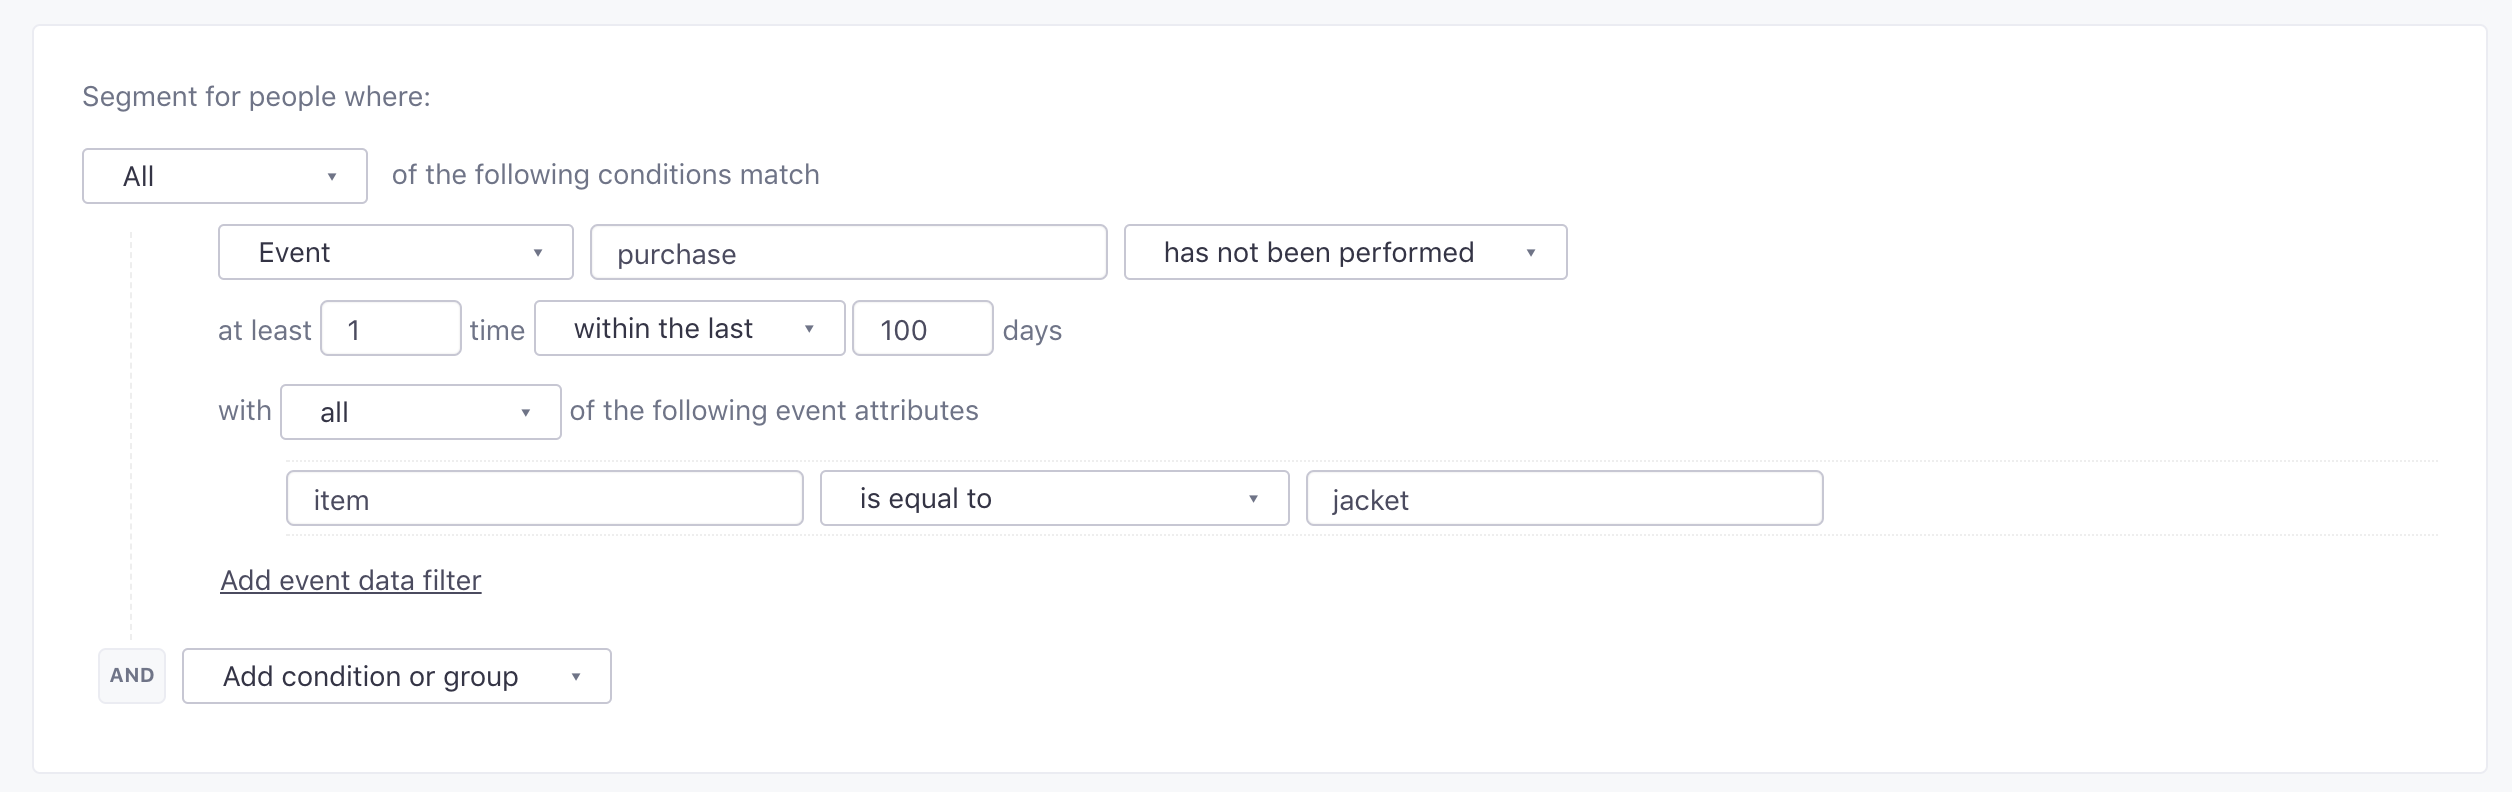Screen dimensions: 2512x792
Task: Click the "100" days value field
Action: click(921, 329)
